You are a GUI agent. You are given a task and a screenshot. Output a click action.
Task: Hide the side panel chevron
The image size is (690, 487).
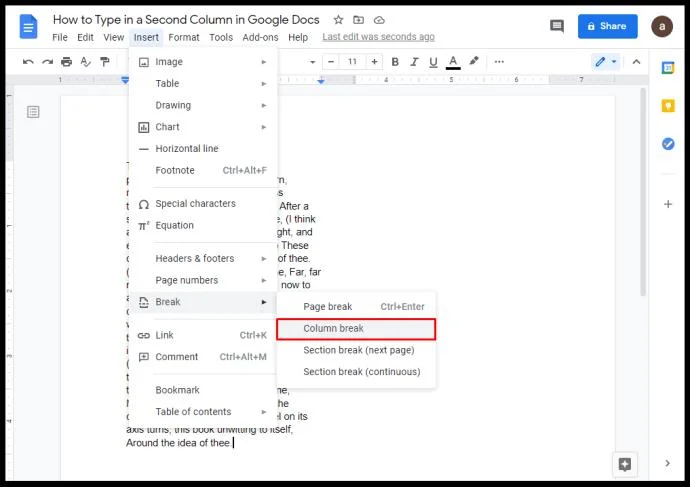668,463
